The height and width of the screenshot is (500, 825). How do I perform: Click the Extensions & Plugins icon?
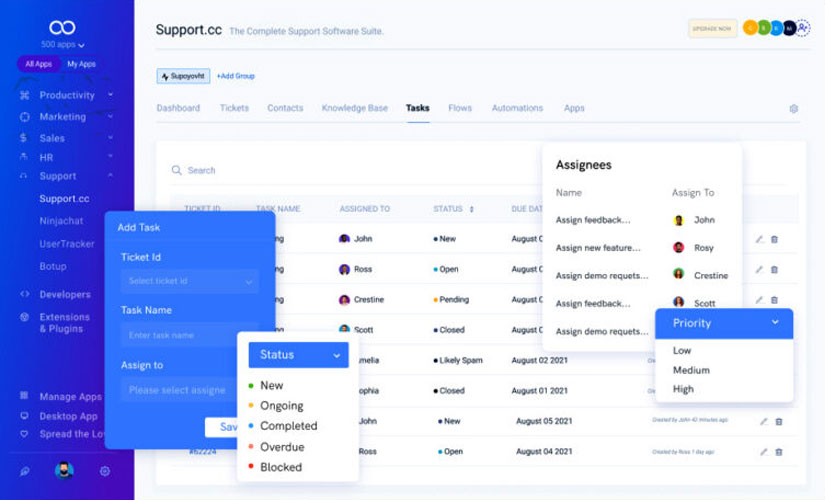coord(24,317)
